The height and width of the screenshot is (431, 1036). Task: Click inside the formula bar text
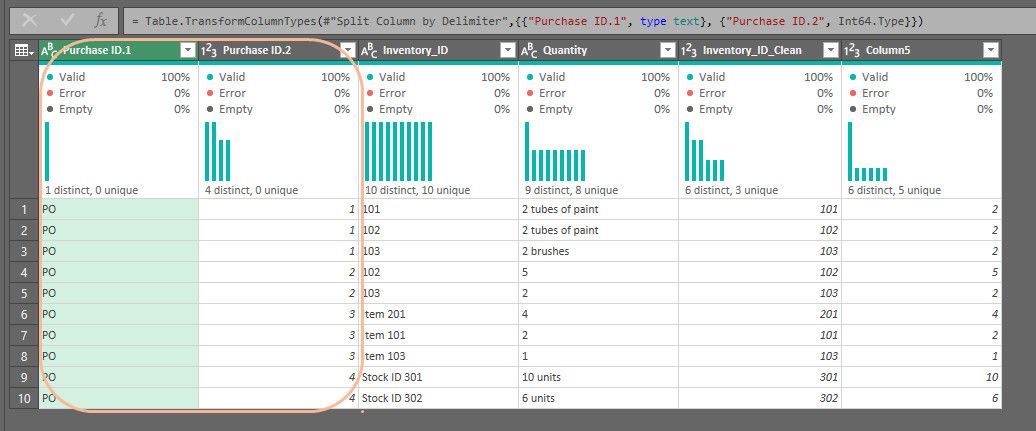(x=527, y=21)
